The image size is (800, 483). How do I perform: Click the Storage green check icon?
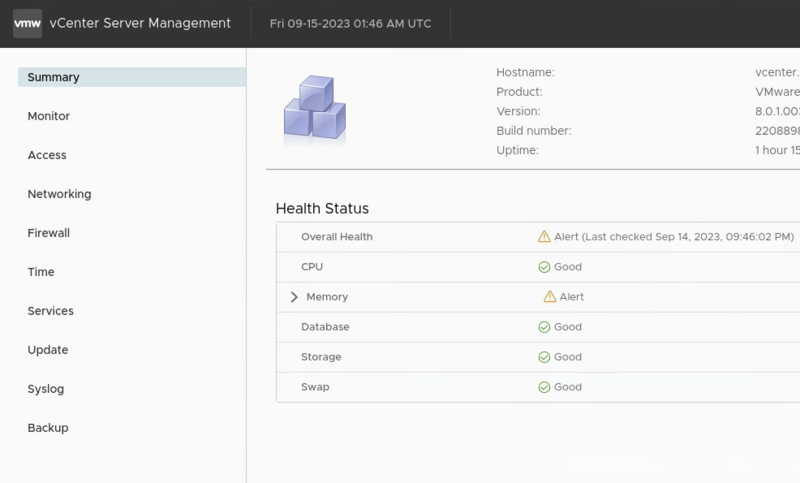click(544, 357)
